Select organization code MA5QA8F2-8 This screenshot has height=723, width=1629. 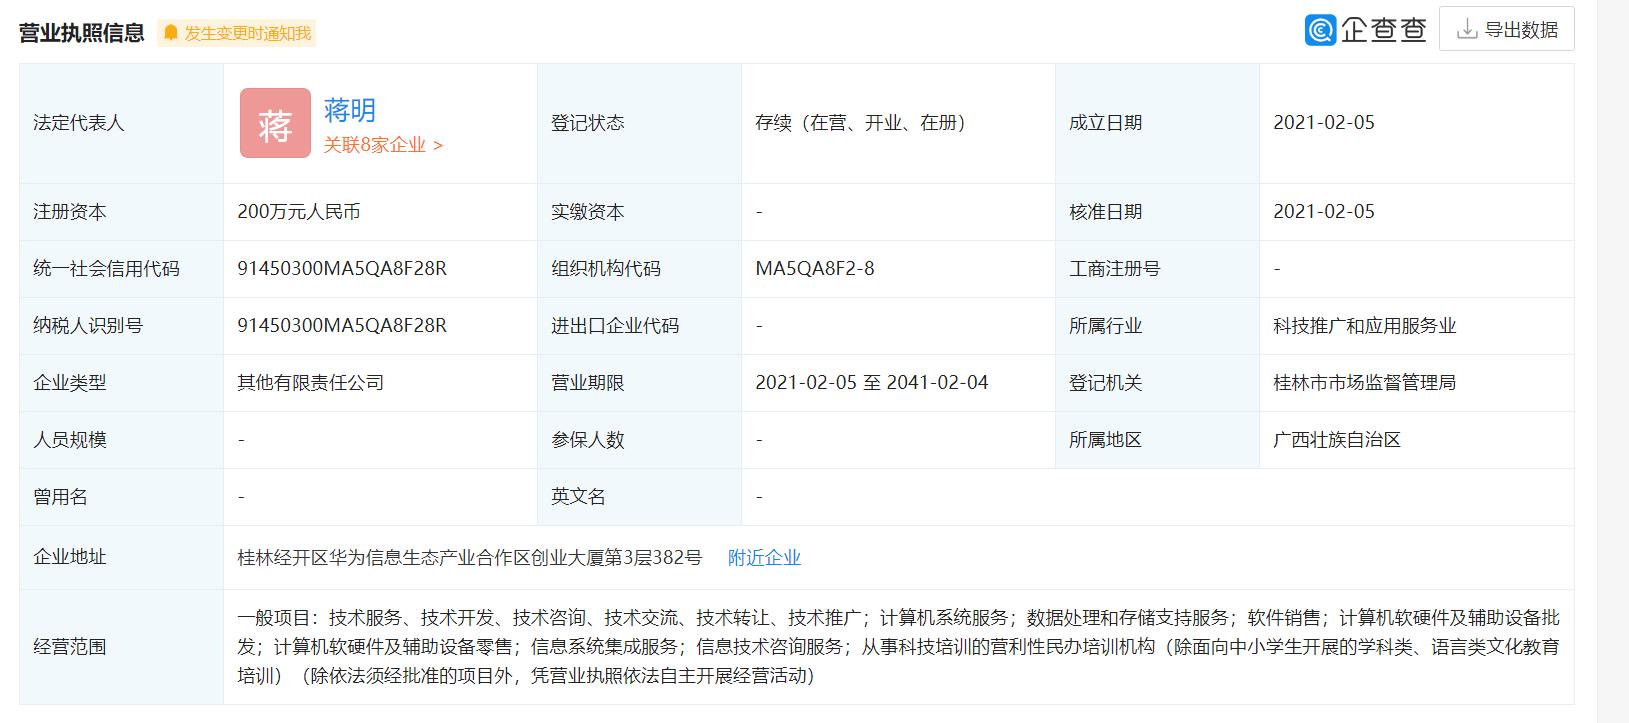814,269
